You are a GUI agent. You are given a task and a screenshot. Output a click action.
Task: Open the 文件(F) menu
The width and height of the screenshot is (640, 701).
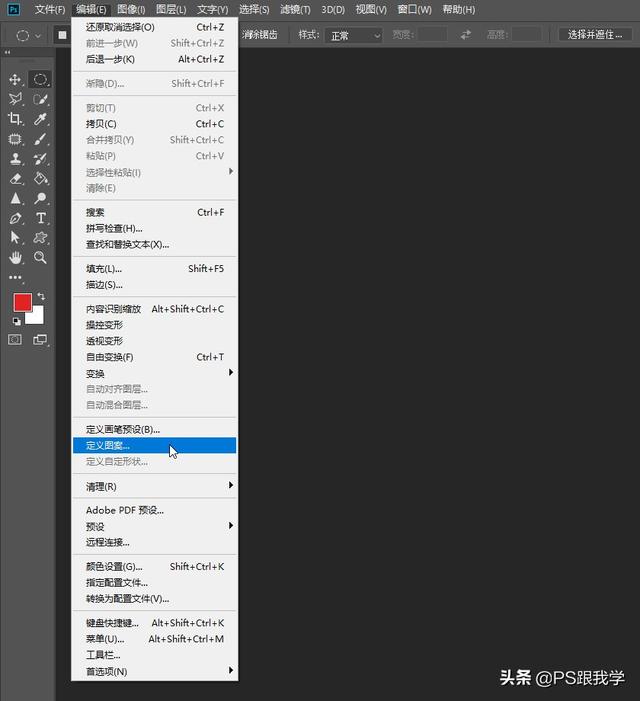pyautogui.click(x=50, y=9)
